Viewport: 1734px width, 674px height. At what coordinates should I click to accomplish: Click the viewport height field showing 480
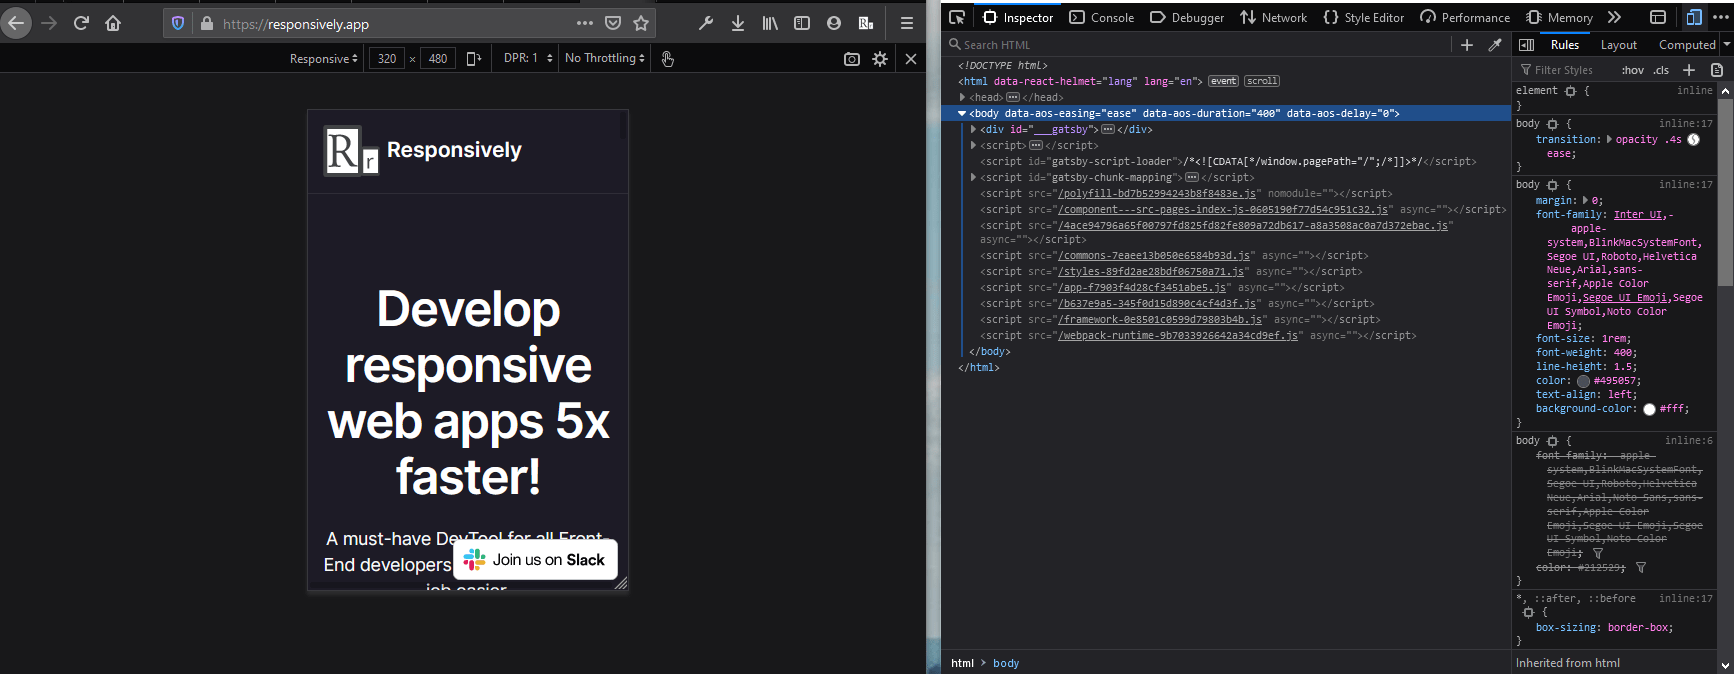coord(438,59)
